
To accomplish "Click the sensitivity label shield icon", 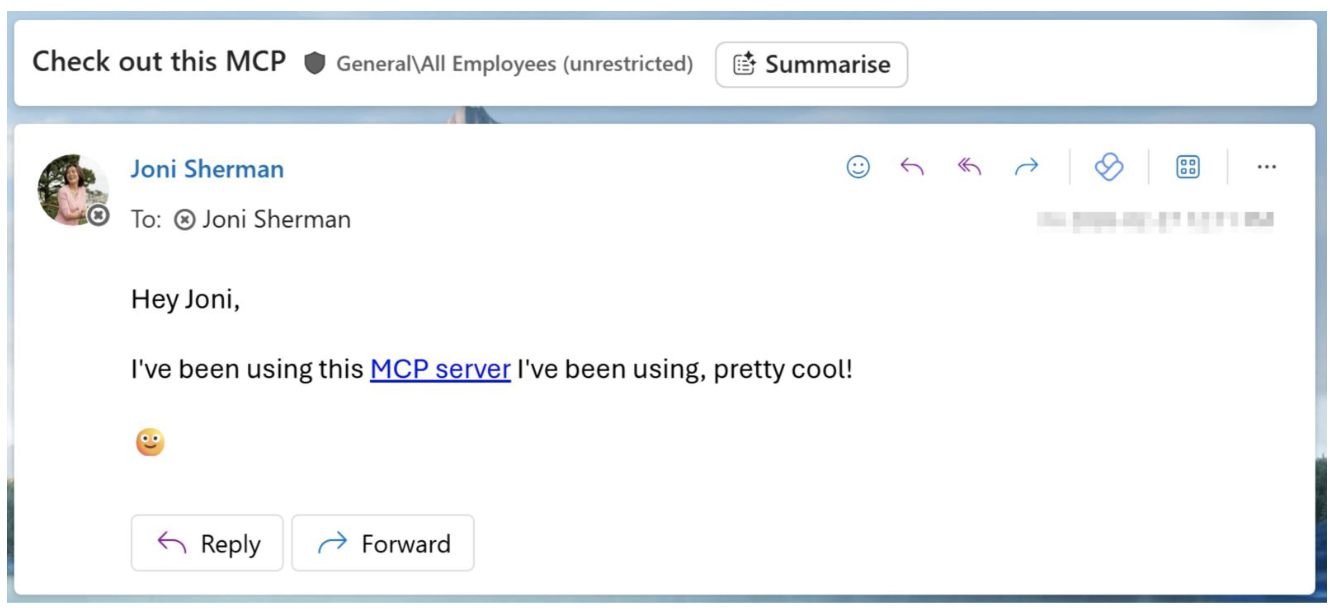I will tap(316, 64).
